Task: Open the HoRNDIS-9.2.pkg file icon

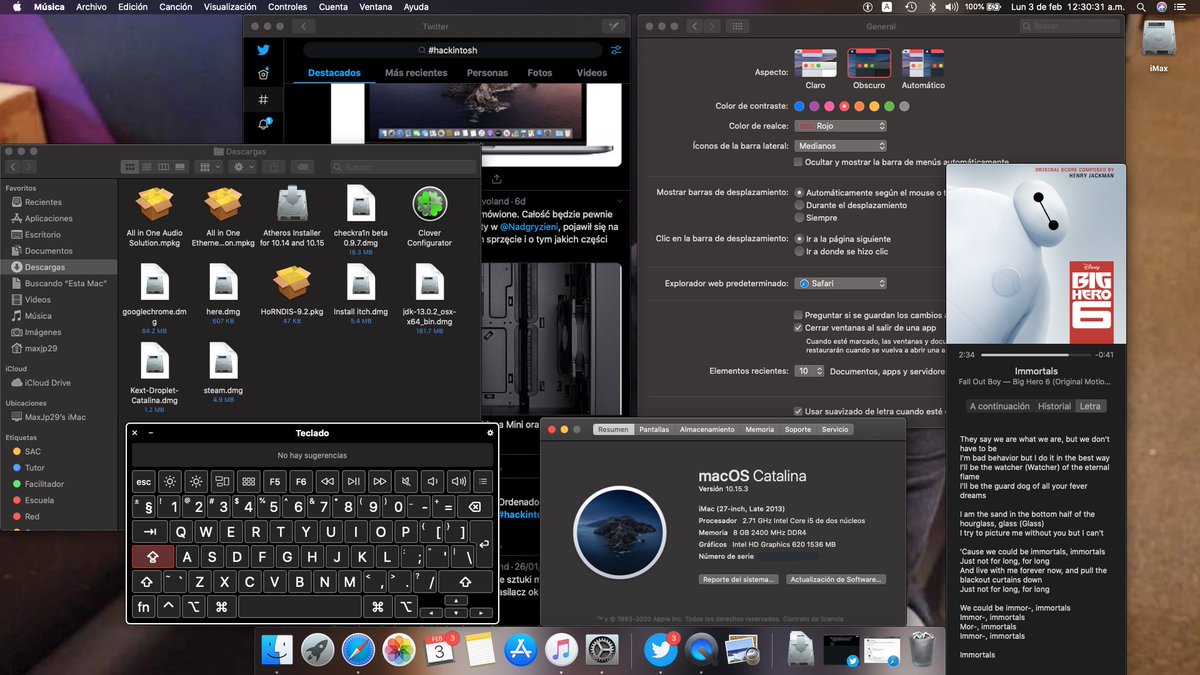Action: tap(291, 283)
